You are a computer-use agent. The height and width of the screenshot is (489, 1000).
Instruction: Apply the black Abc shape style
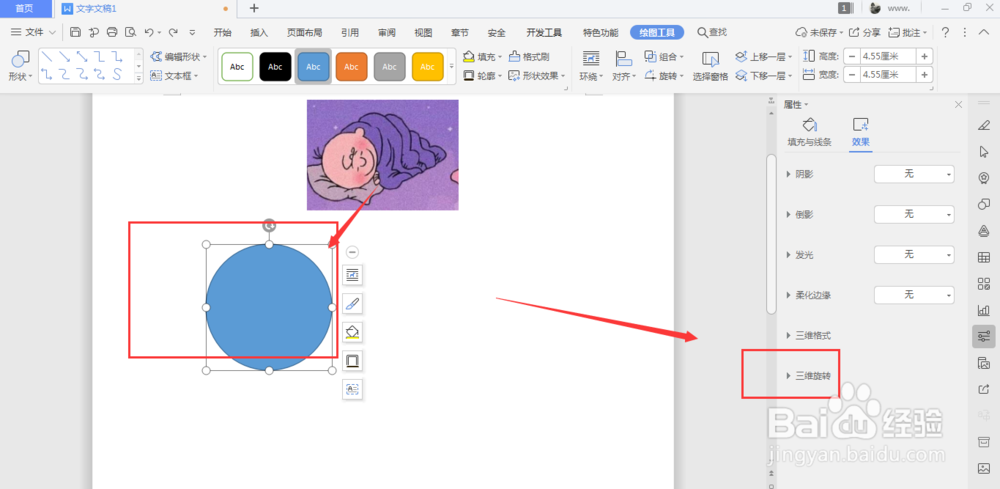pyautogui.click(x=276, y=66)
